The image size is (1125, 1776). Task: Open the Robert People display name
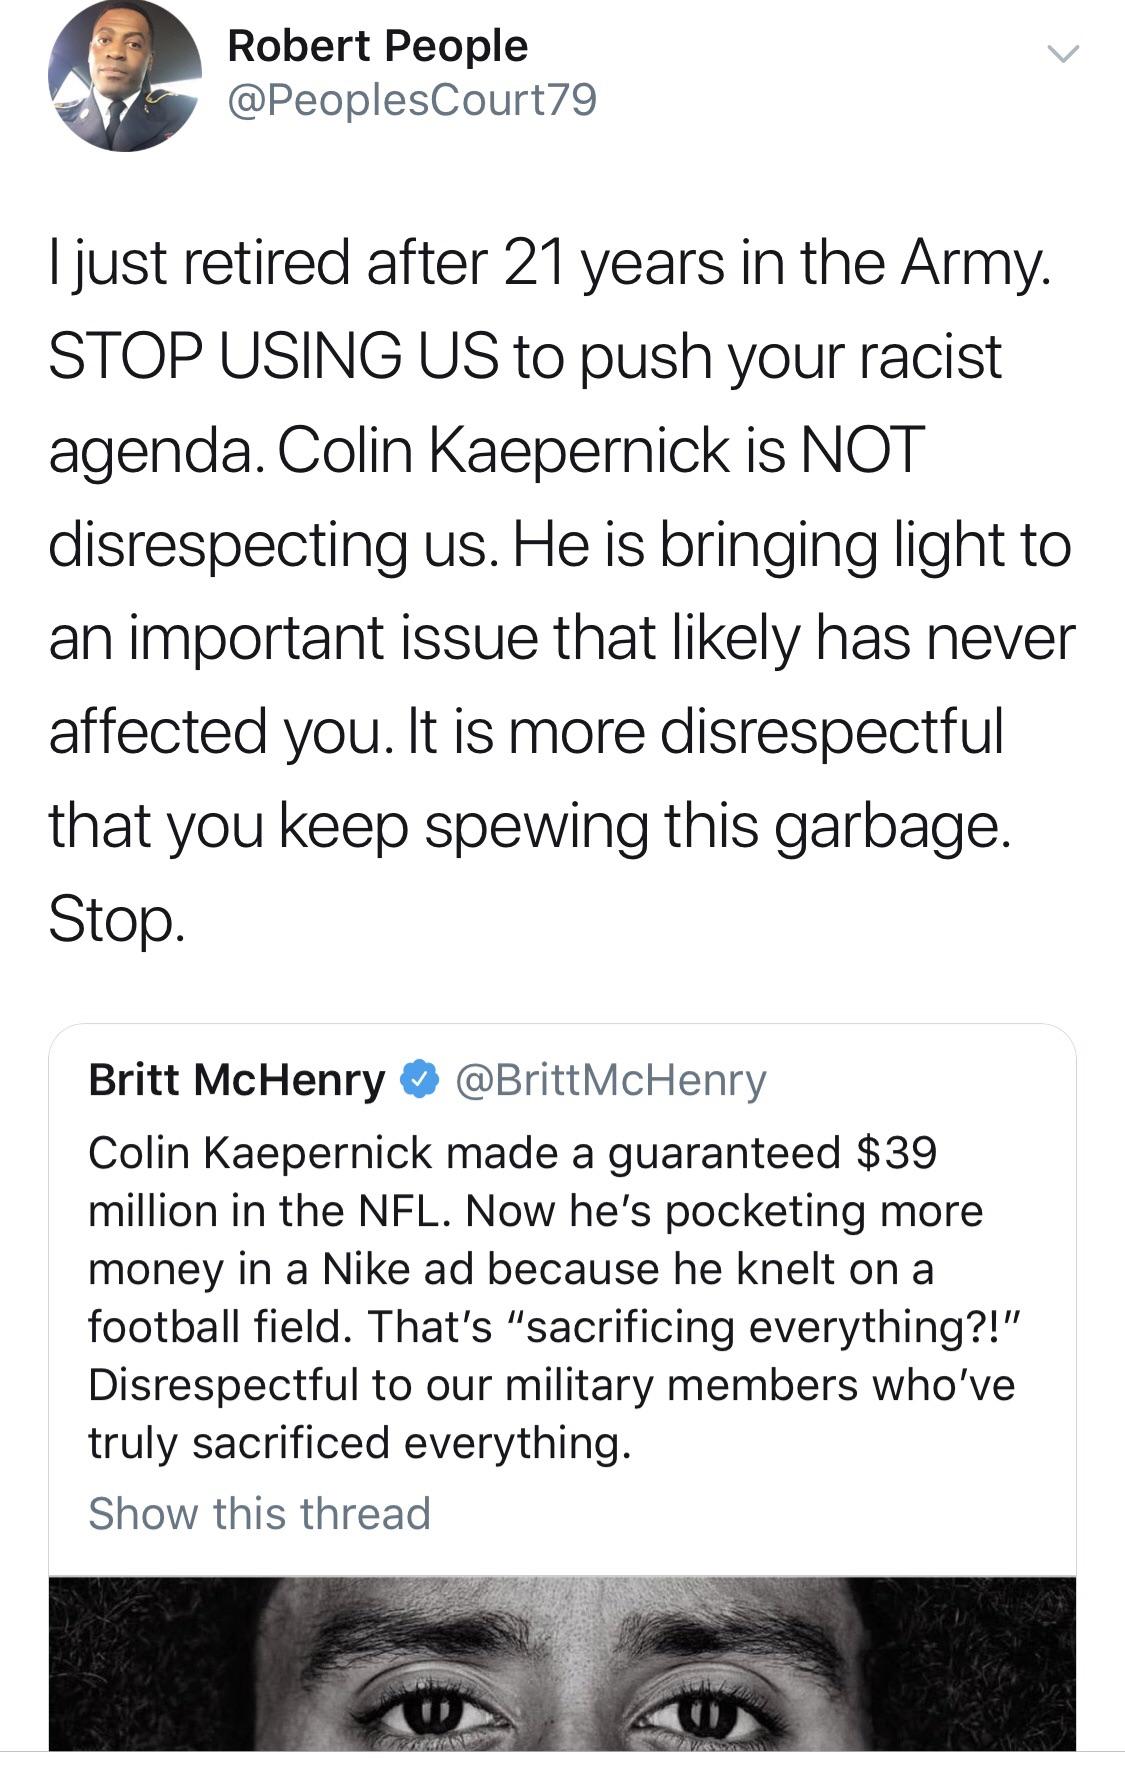pyautogui.click(x=377, y=46)
